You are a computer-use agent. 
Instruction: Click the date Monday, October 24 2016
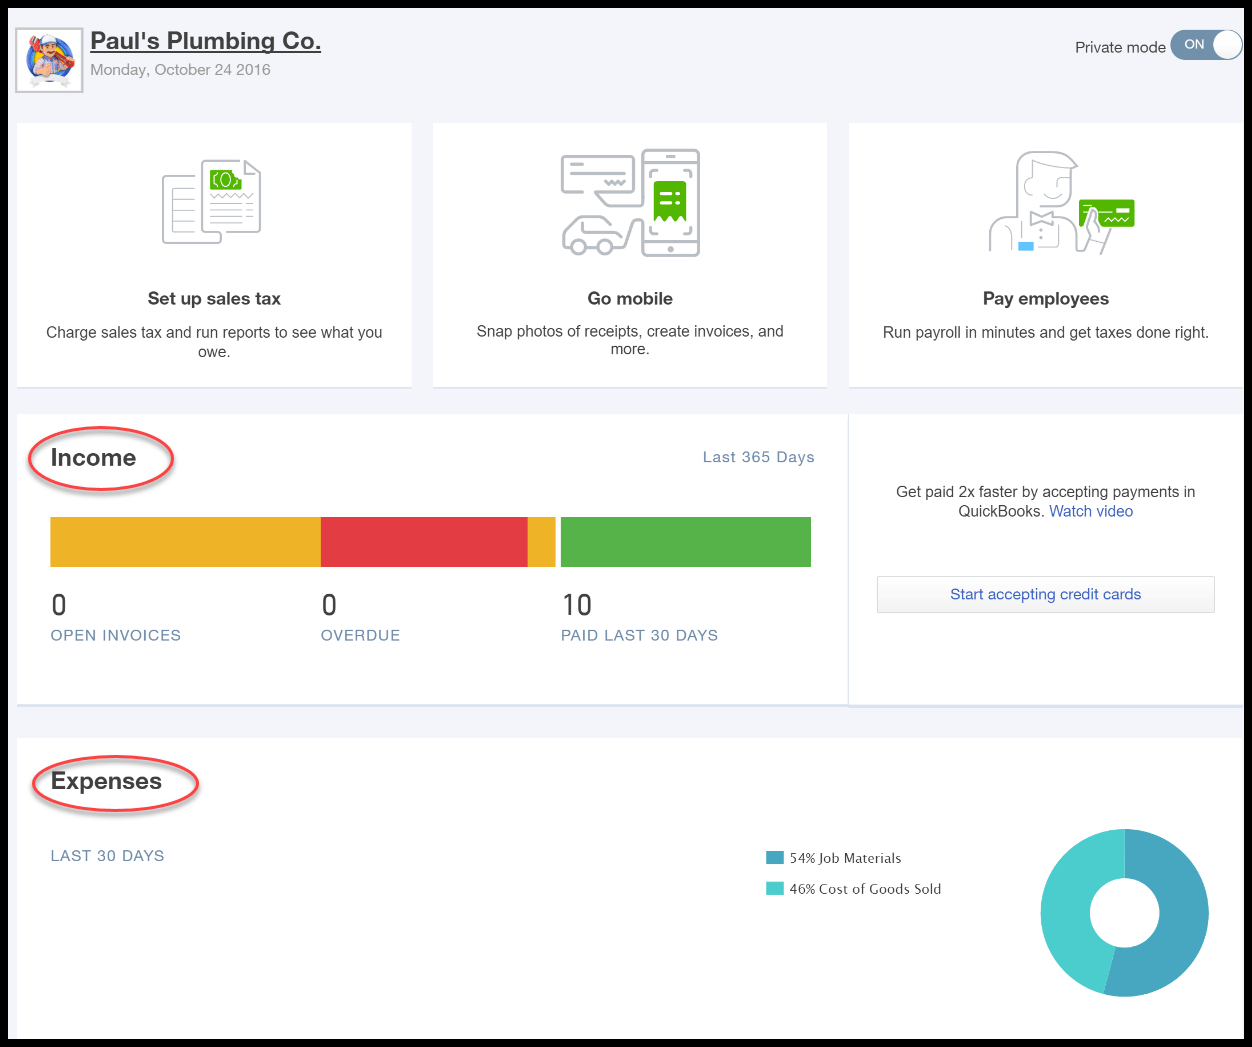(x=180, y=70)
